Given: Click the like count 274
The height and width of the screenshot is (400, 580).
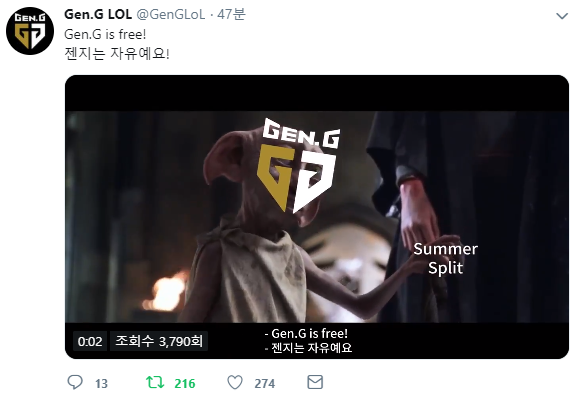Looking at the screenshot, I should coord(264,383).
